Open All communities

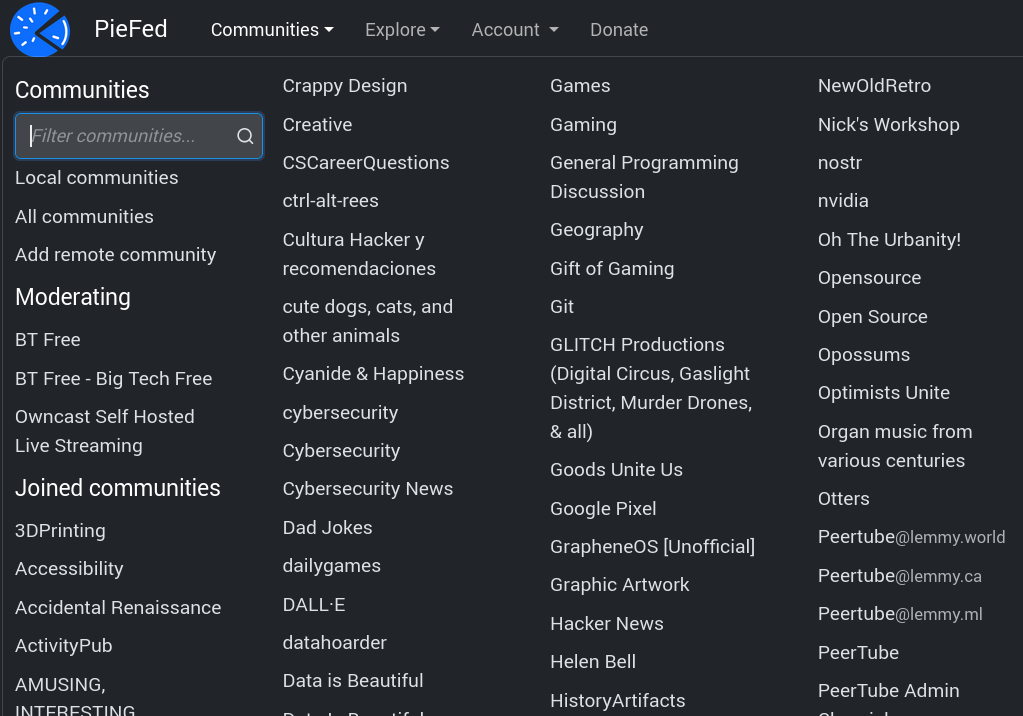84,217
